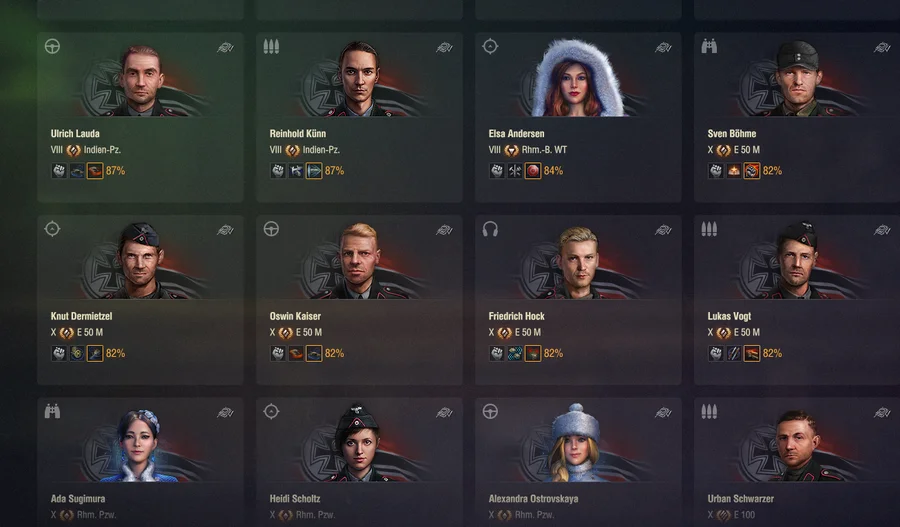Click the commander binoculars icon on Sven Böhme's card
Image resolution: width=900 pixels, height=527 pixels.
click(709, 46)
